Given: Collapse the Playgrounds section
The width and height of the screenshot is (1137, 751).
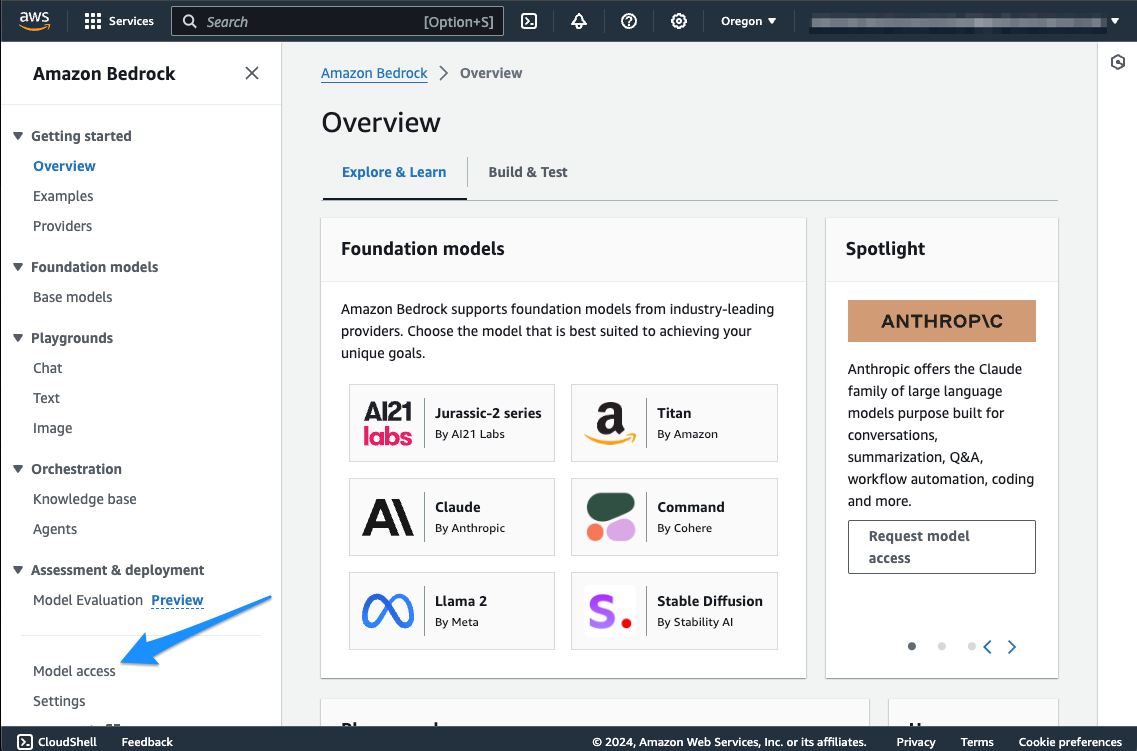Looking at the screenshot, I should point(18,338).
